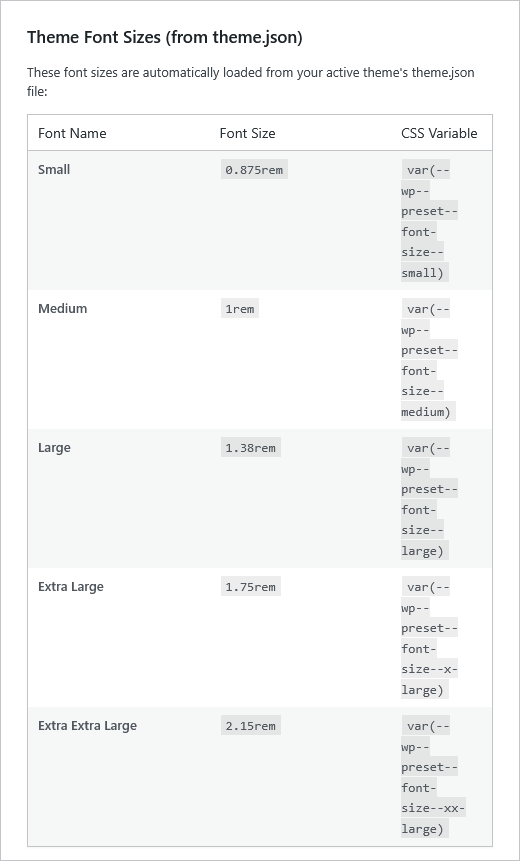Click the 0.875rem font size code

point(254,170)
